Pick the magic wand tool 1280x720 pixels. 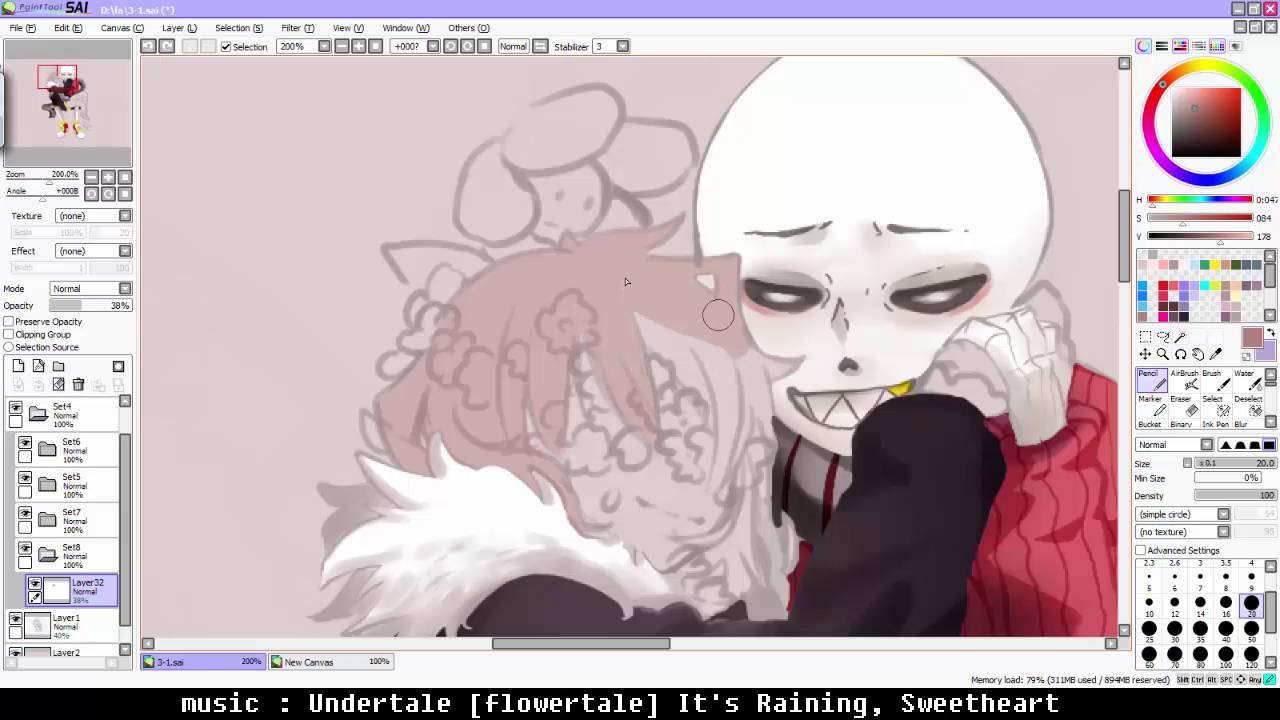pos(1181,337)
